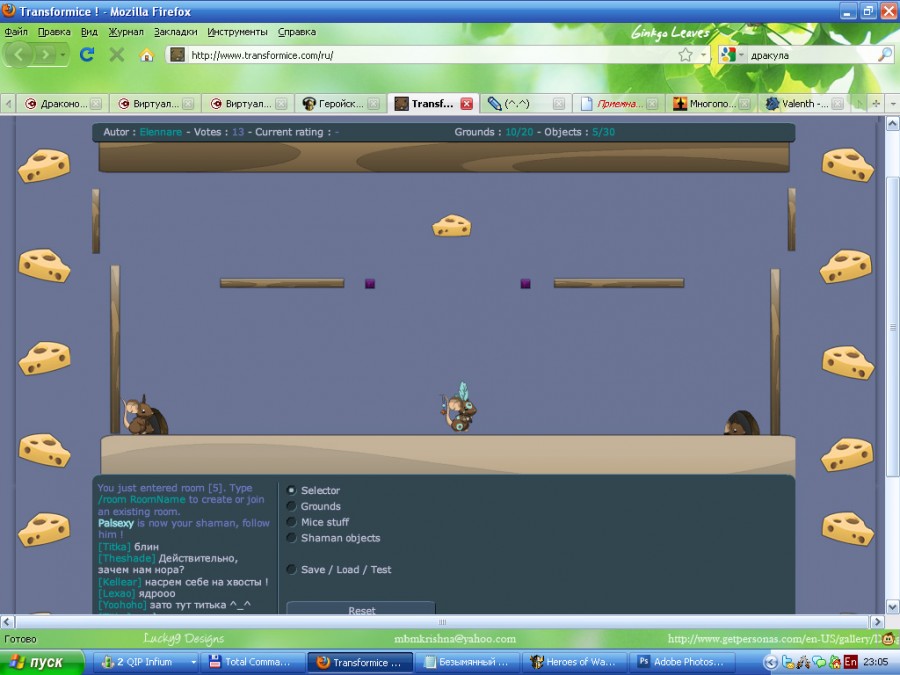
Task: Go back with the Firefox back arrow
Action: (18, 55)
